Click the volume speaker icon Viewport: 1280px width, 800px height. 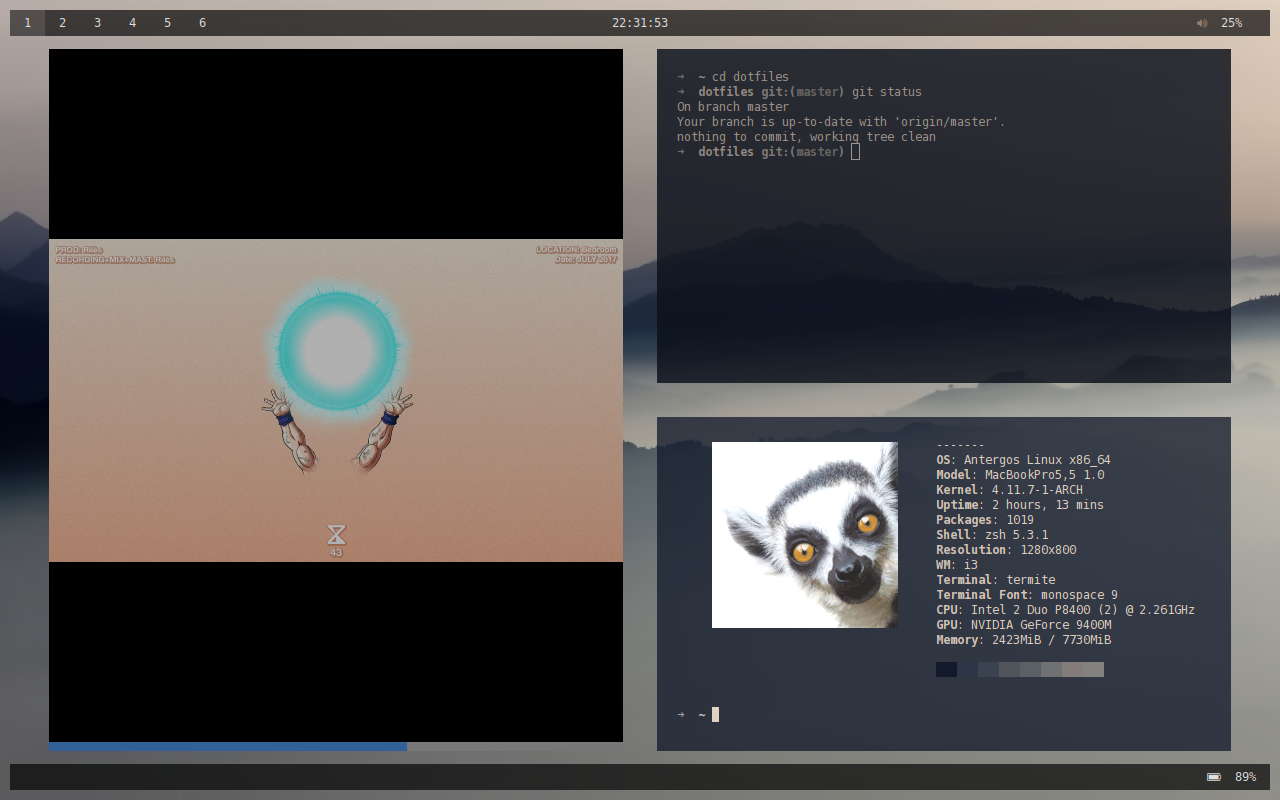(x=1202, y=23)
